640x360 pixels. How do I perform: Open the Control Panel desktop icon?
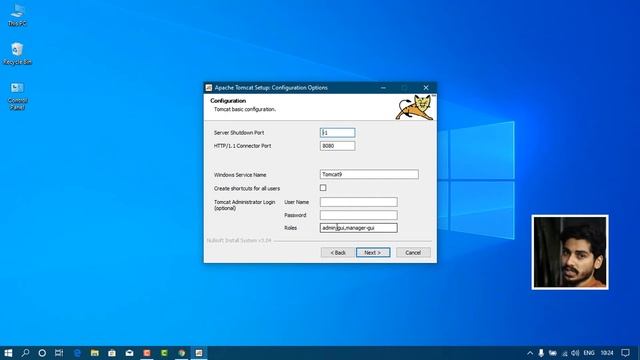click(17, 95)
